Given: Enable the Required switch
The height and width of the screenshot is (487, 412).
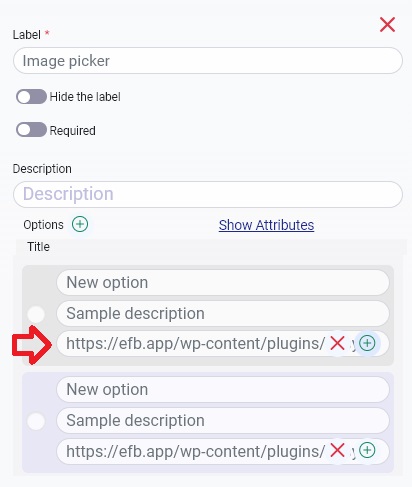Looking at the screenshot, I should click(x=31, y=130).
